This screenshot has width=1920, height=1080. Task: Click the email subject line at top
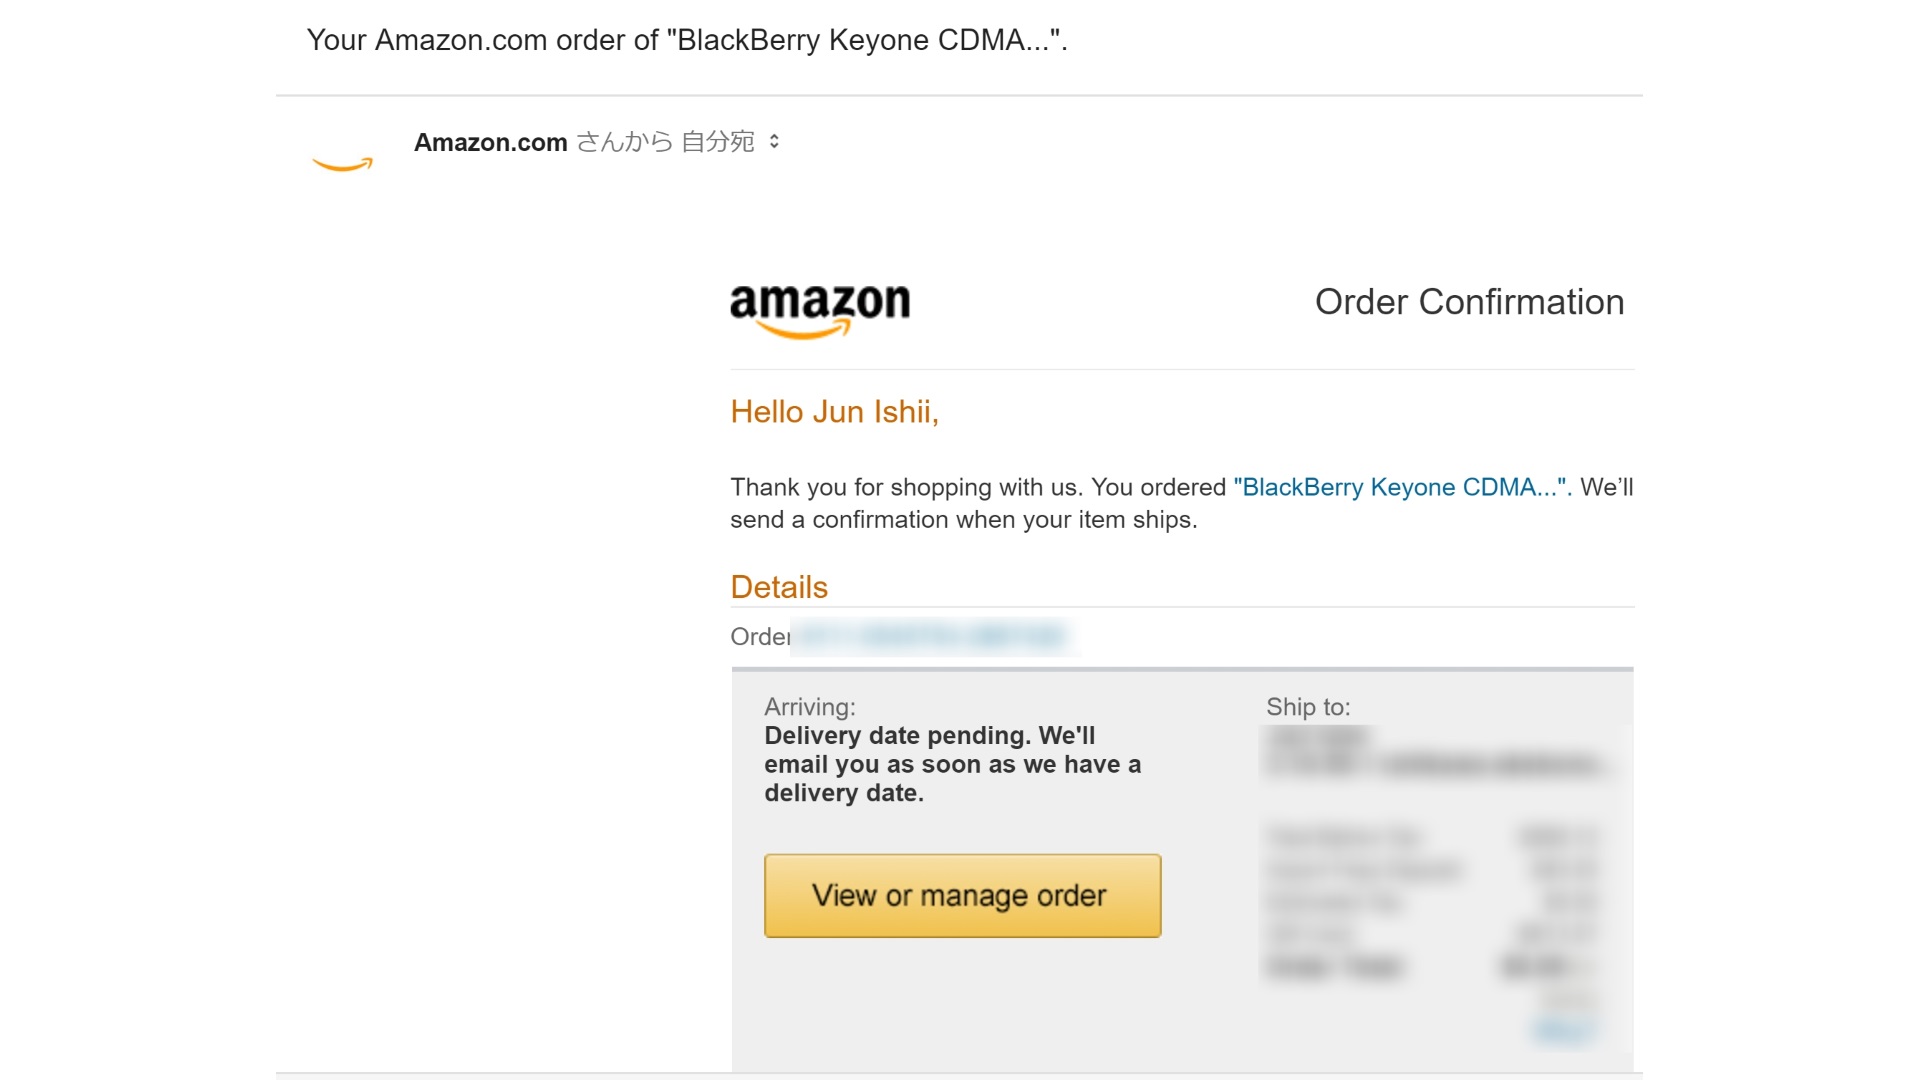[x=687, y=40]
